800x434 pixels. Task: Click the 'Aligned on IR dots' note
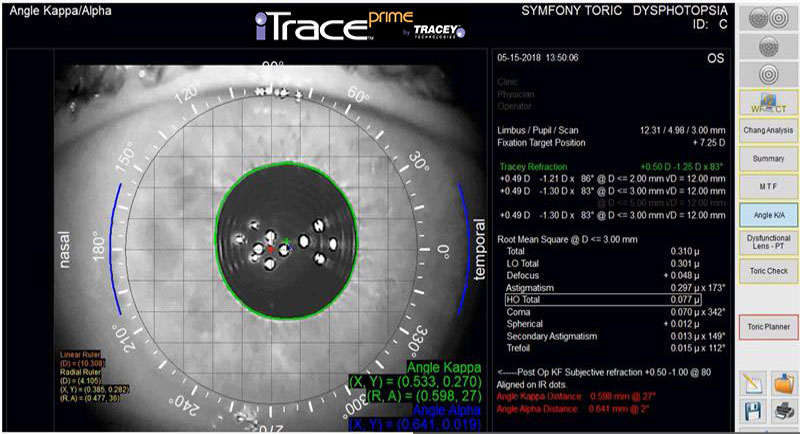(x=532, y=385)
